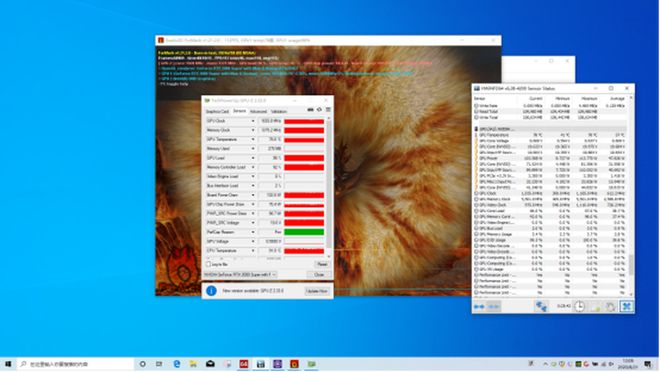Click the HWiNFO network computers icon
This screenshot has height=372, width=660.
point(541,306)
